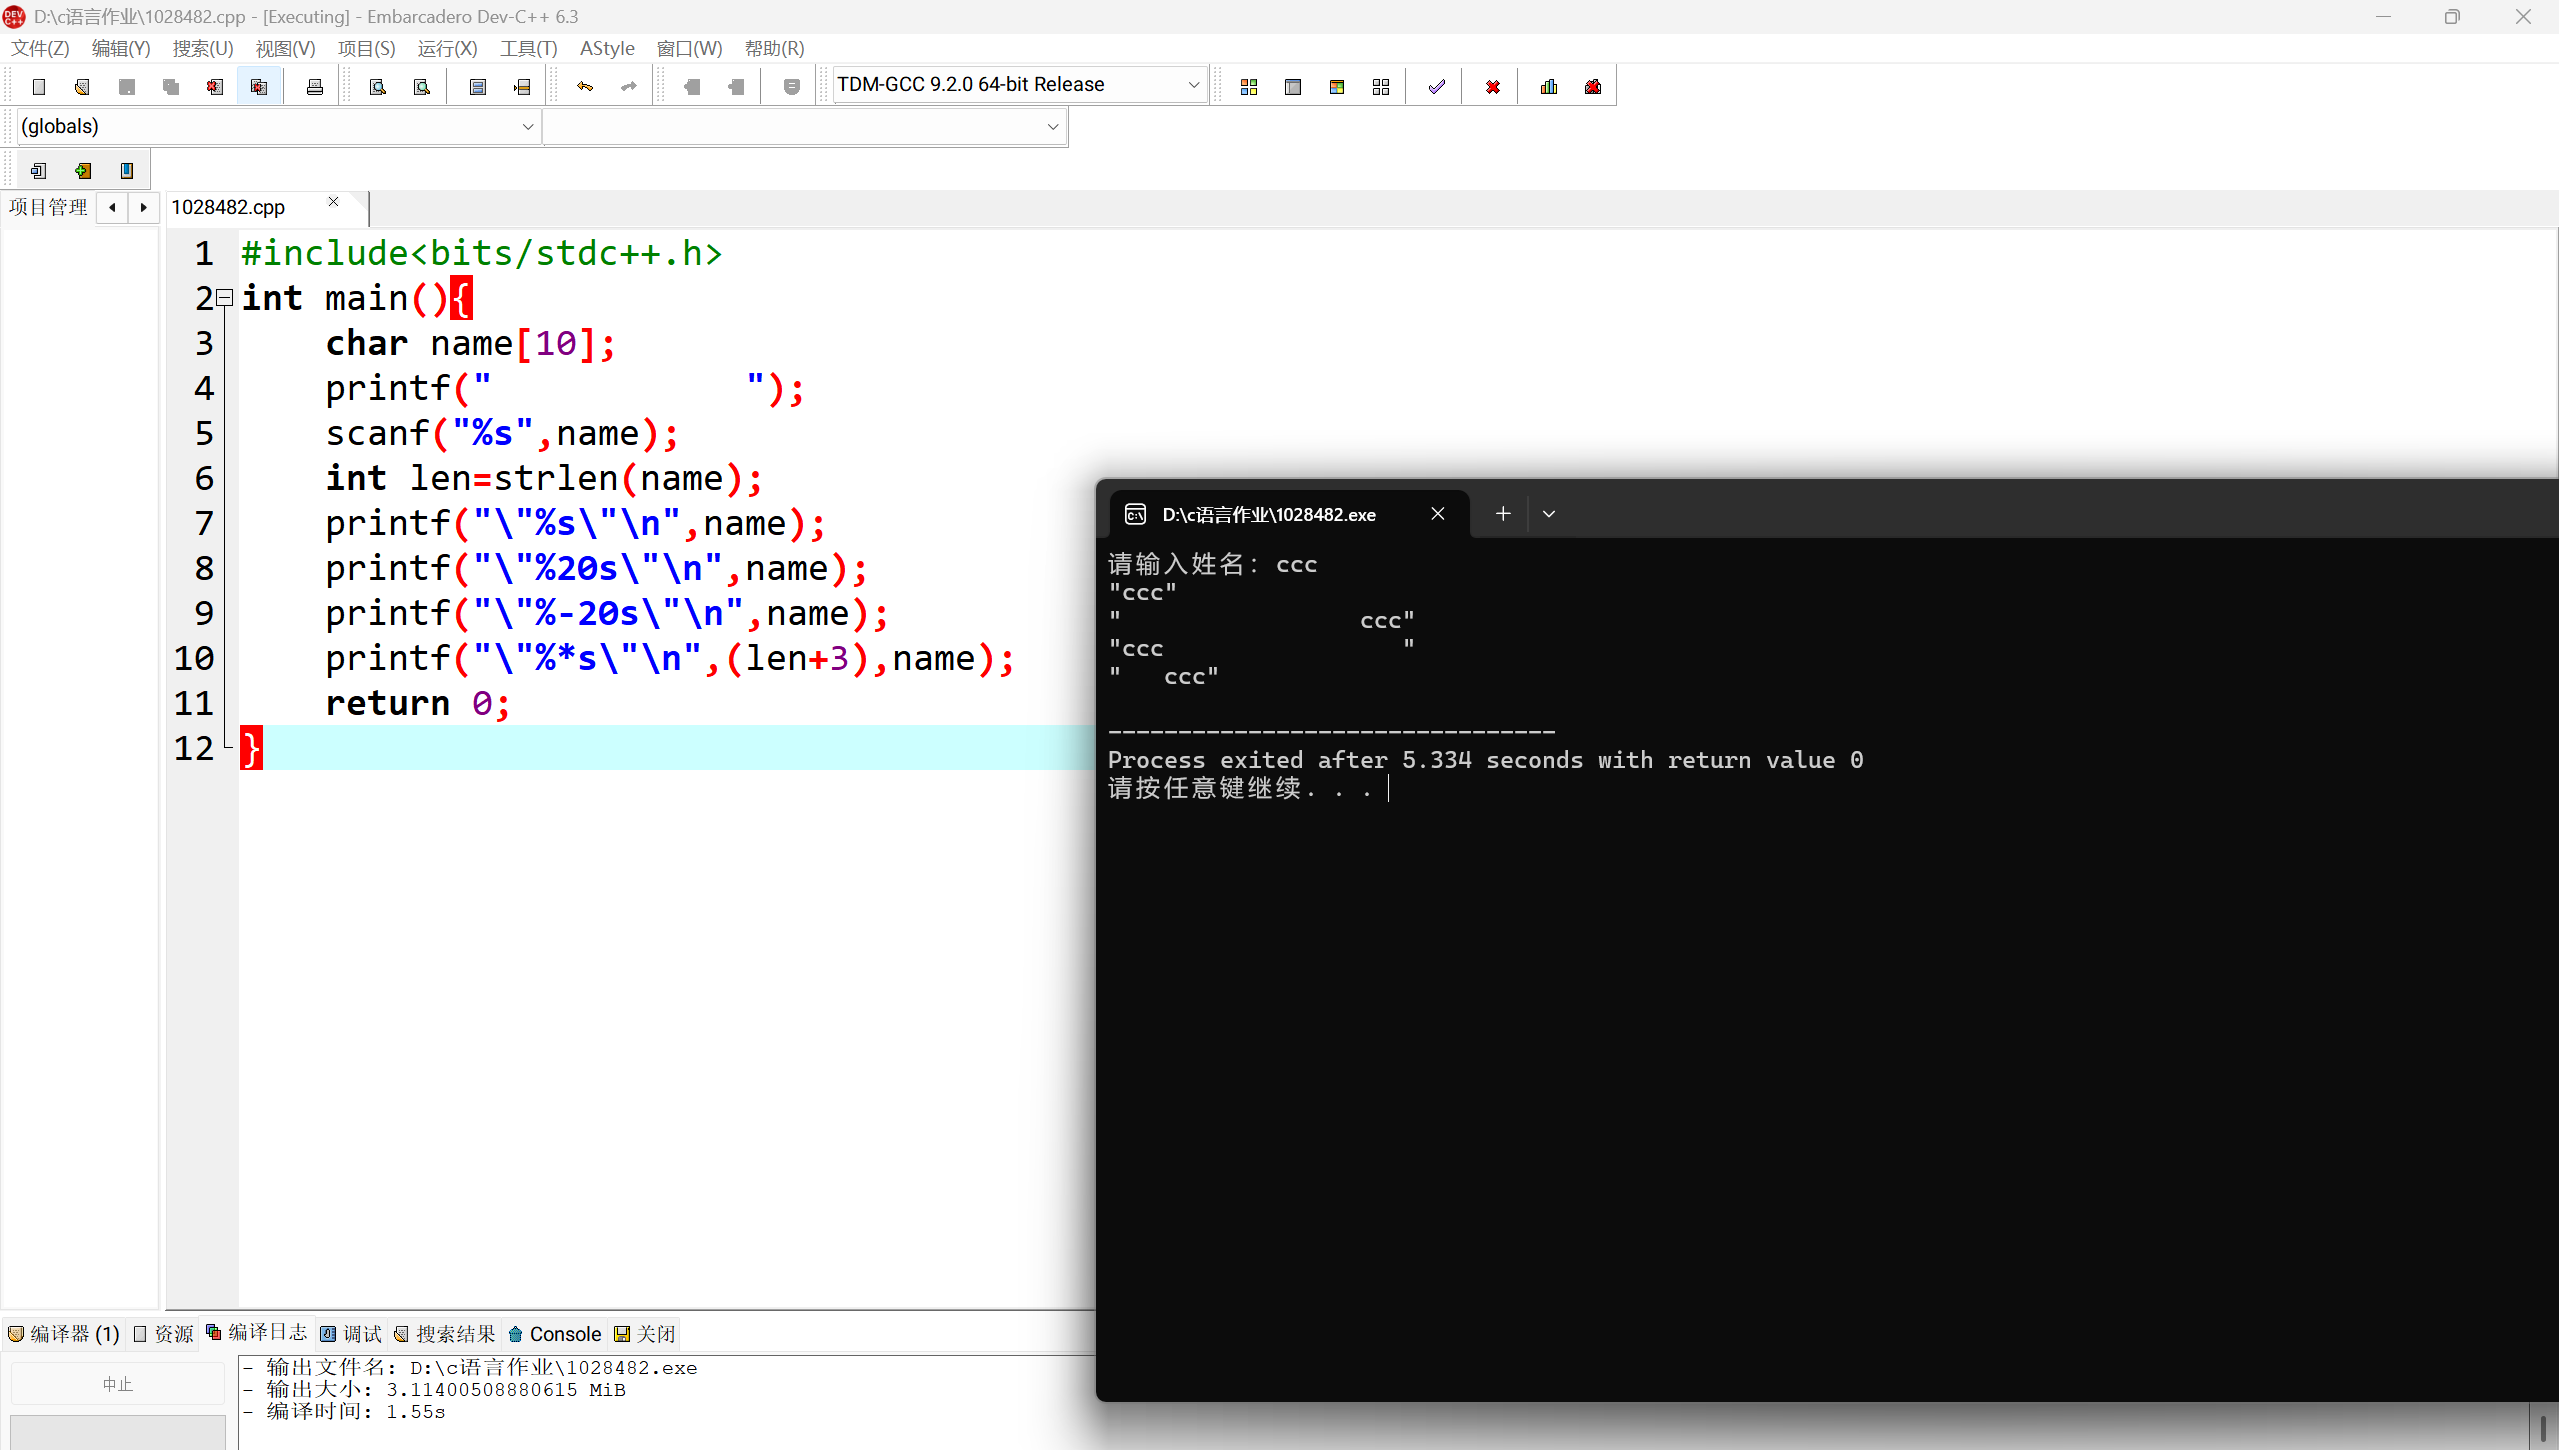Switch to the Console bottom tab
2559x1450 pixels.
(555, 1334)
